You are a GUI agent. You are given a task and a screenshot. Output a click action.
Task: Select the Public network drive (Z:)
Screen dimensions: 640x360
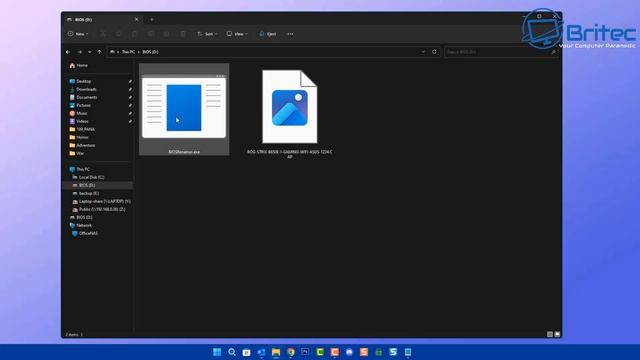click(99, 209)
